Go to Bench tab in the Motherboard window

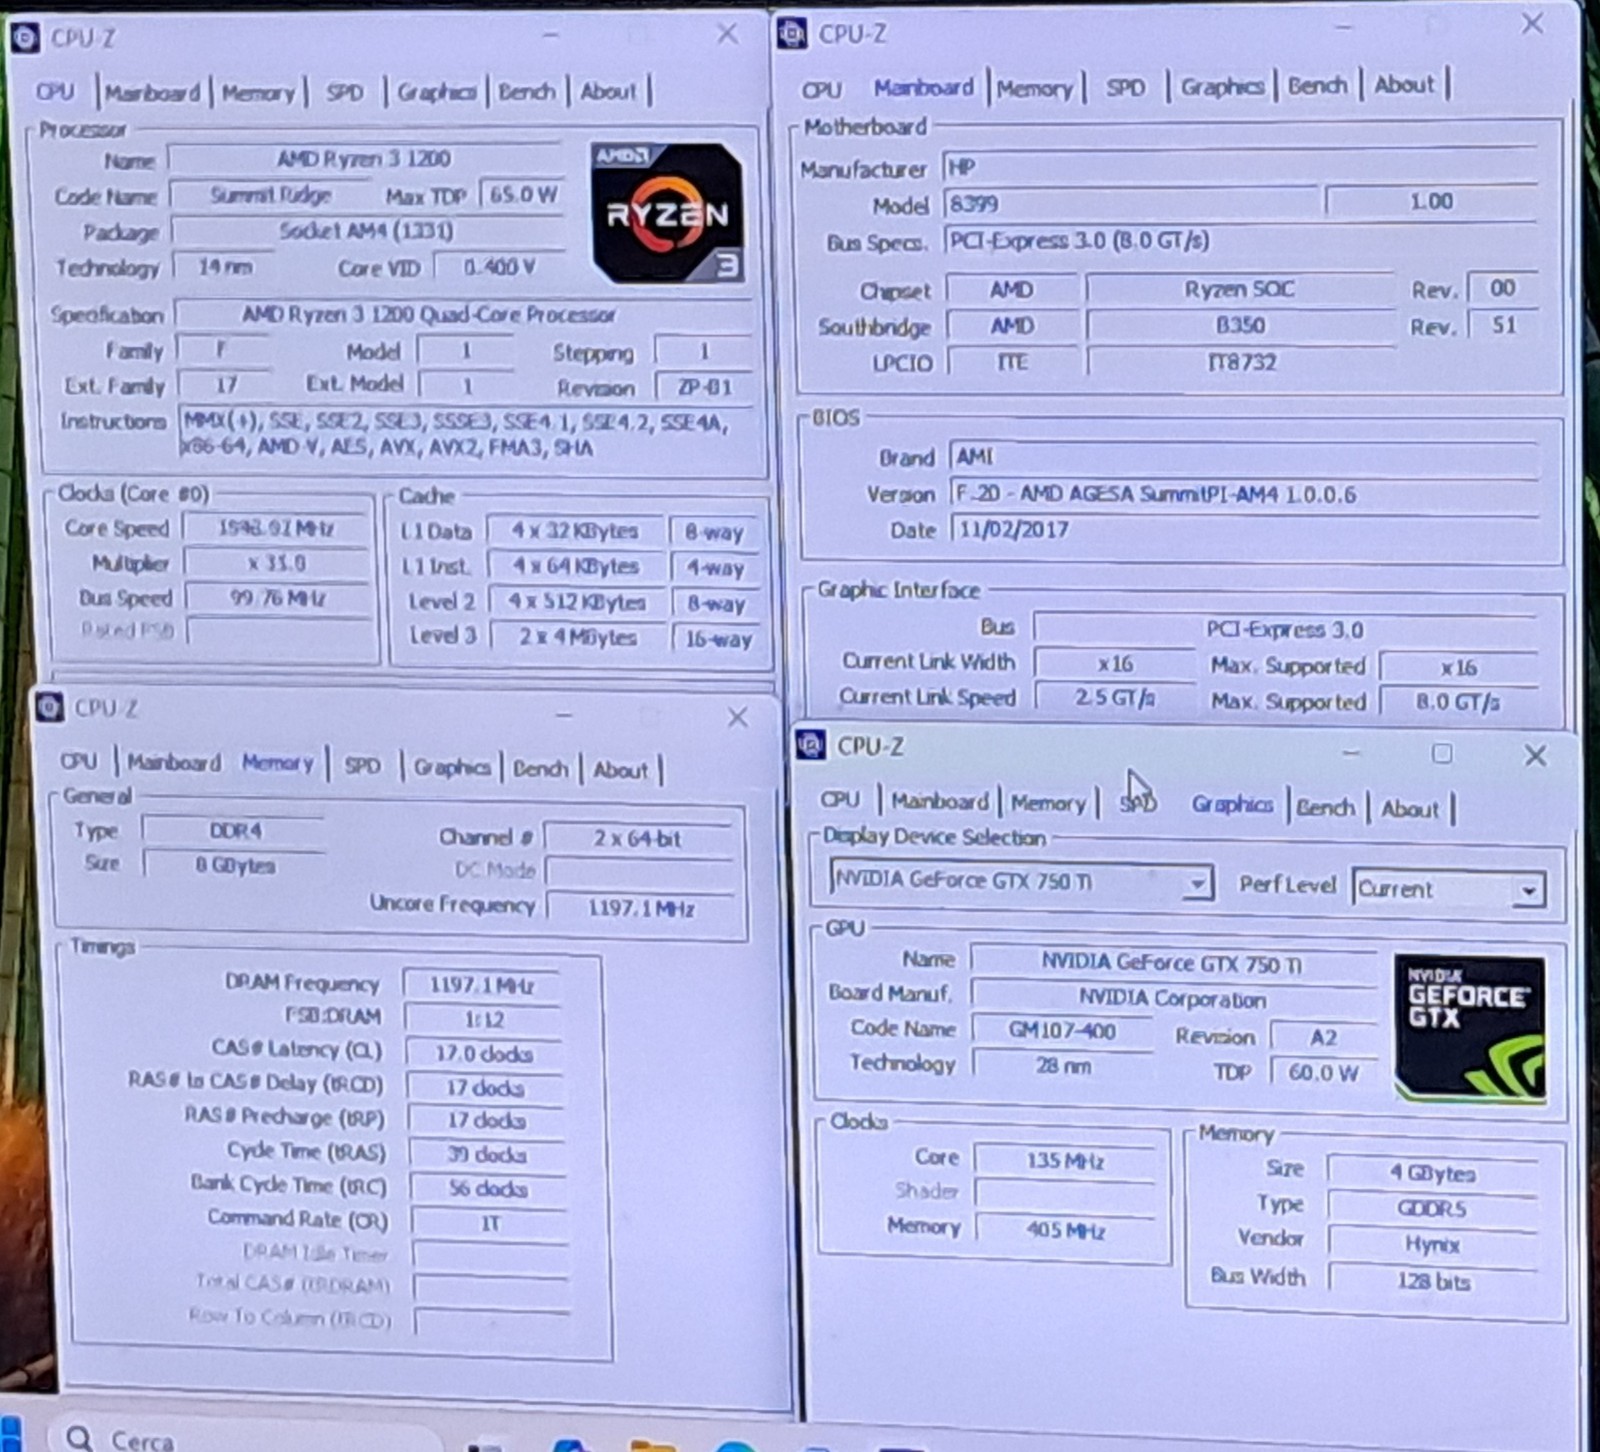[x=1317, y=86]
